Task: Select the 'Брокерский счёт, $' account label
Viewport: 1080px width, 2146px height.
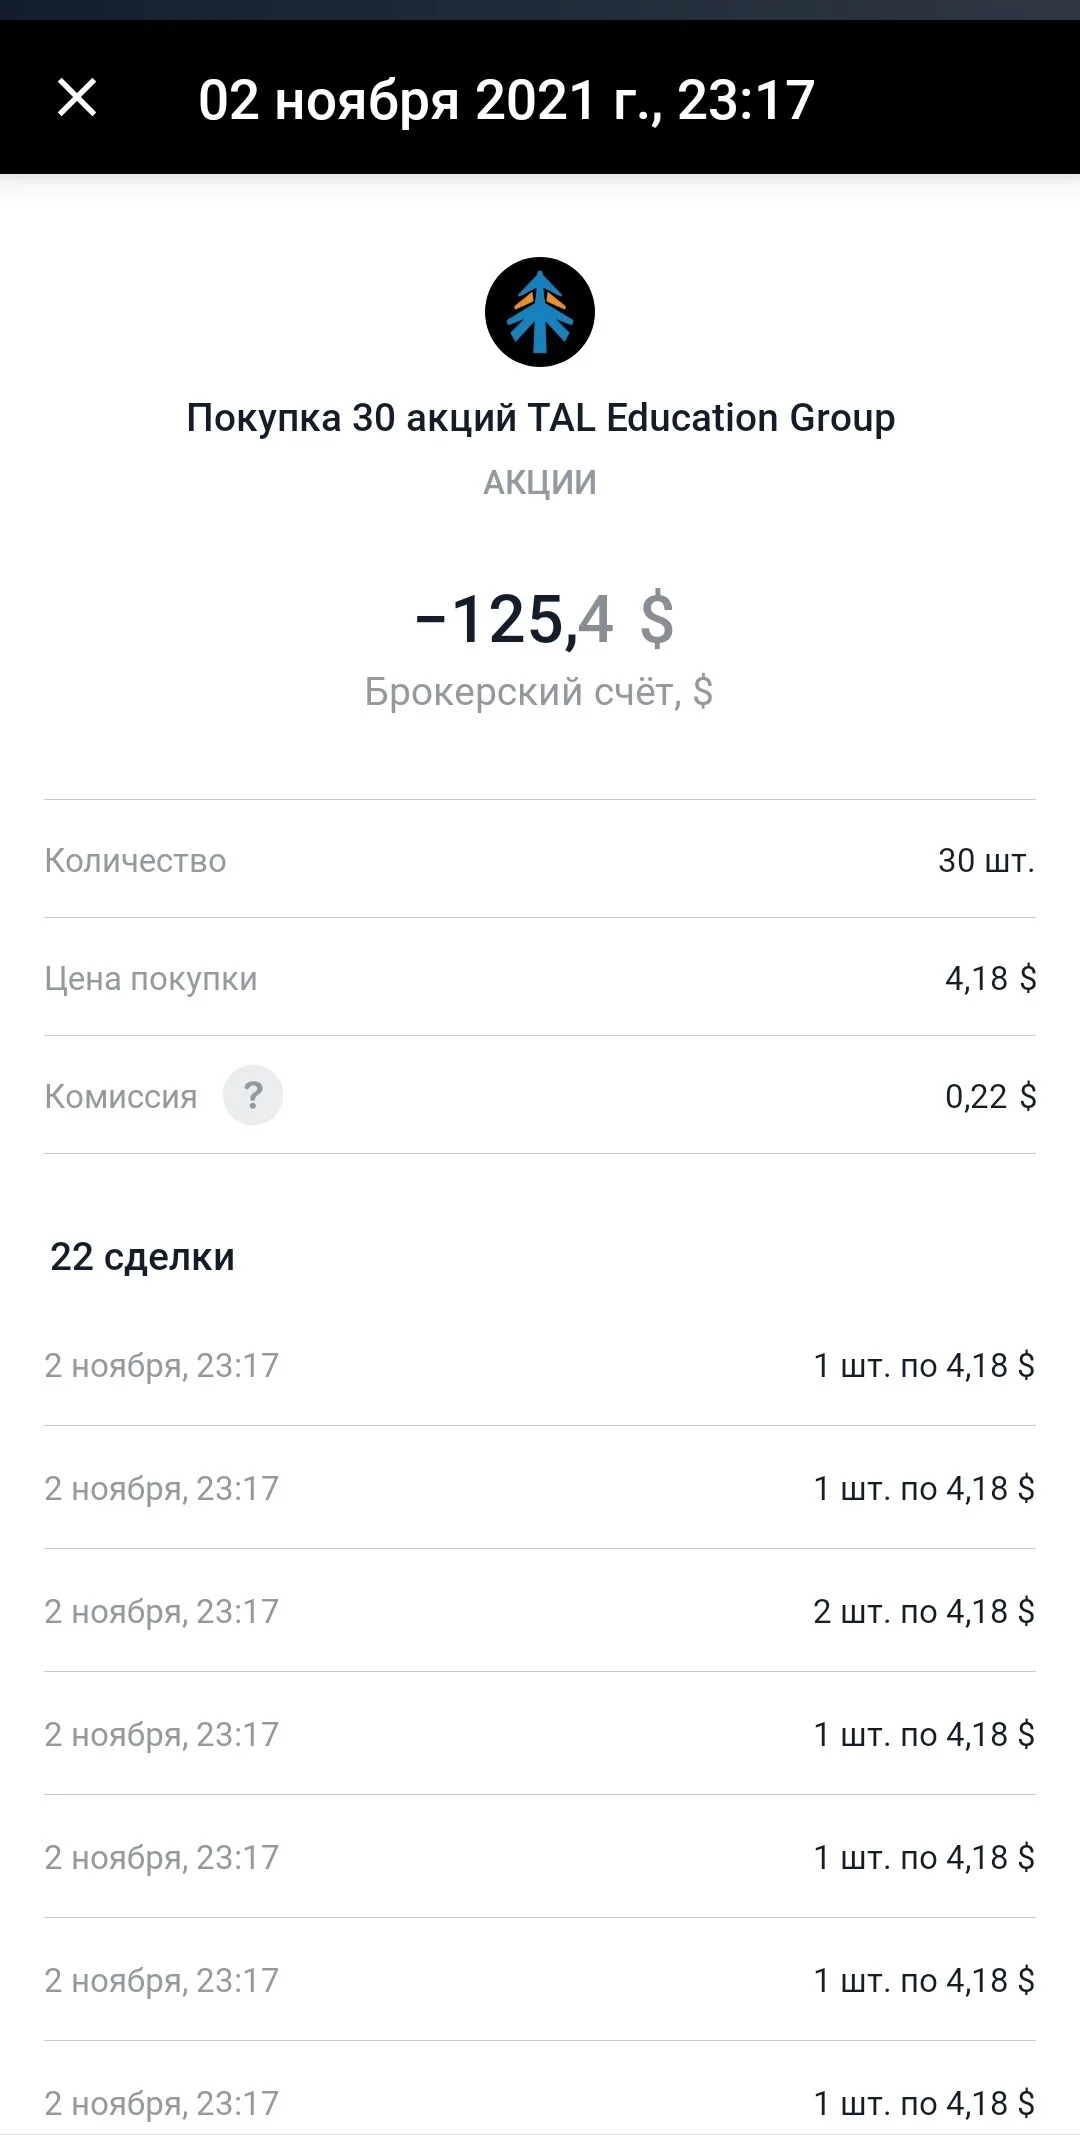Action: point(539,691)
